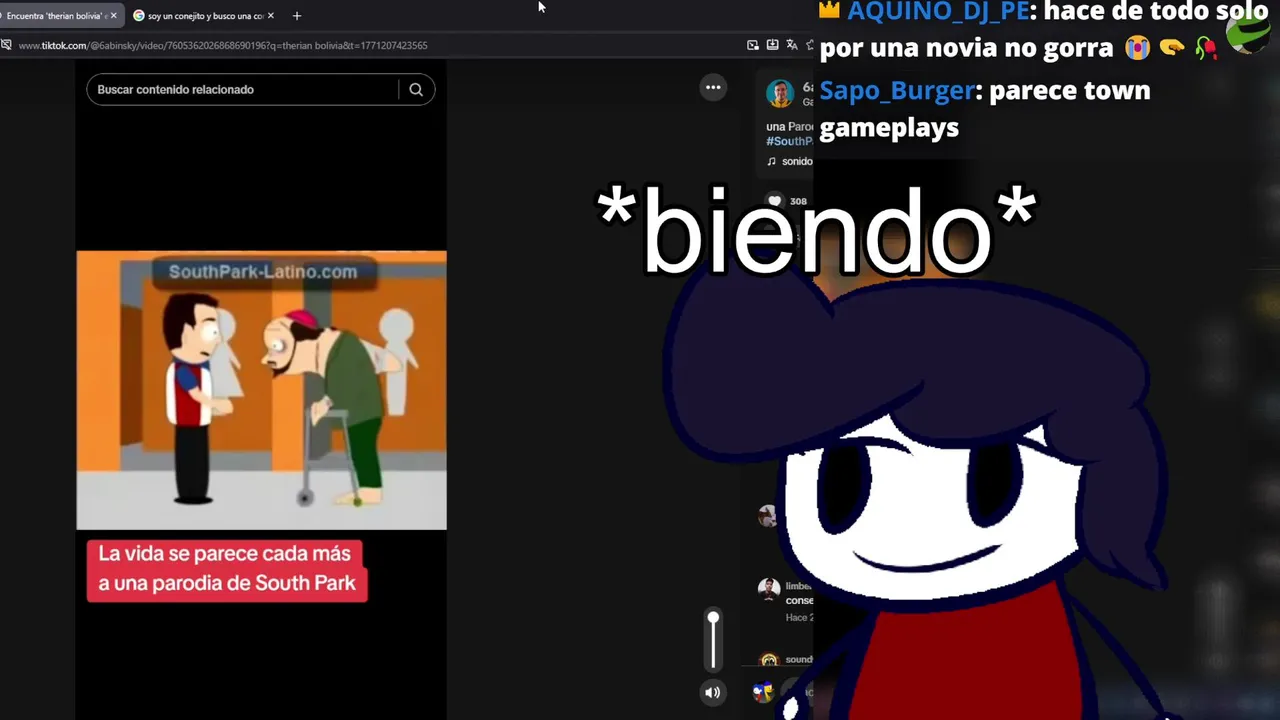Select the 'Encuentra therian bolivia' tab
Screen dimensions: 1280x720
click(x=59, y=16)
